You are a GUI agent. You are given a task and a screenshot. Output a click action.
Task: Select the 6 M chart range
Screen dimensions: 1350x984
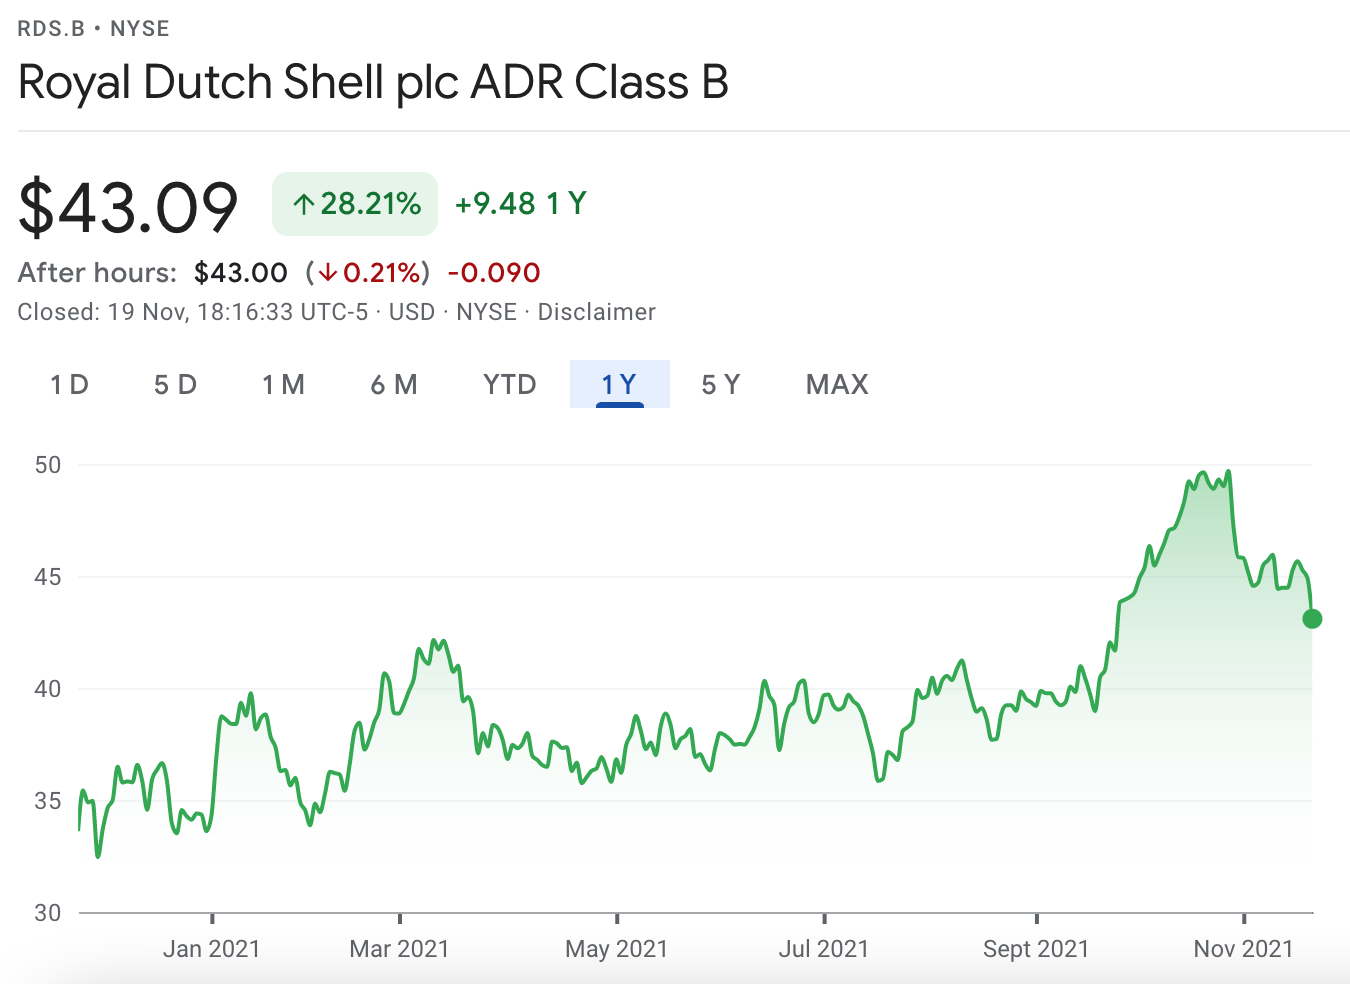[394, 384]
